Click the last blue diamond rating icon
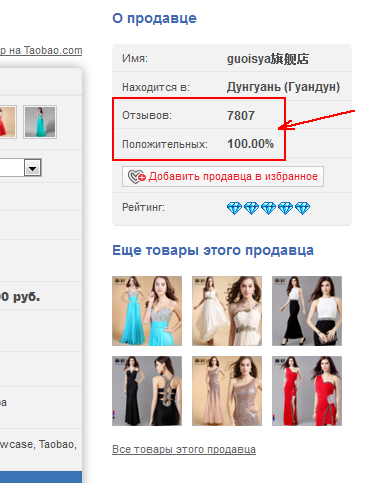Viewport: 382px width, 483px height. pyautogui.click(x=302, y=208)
